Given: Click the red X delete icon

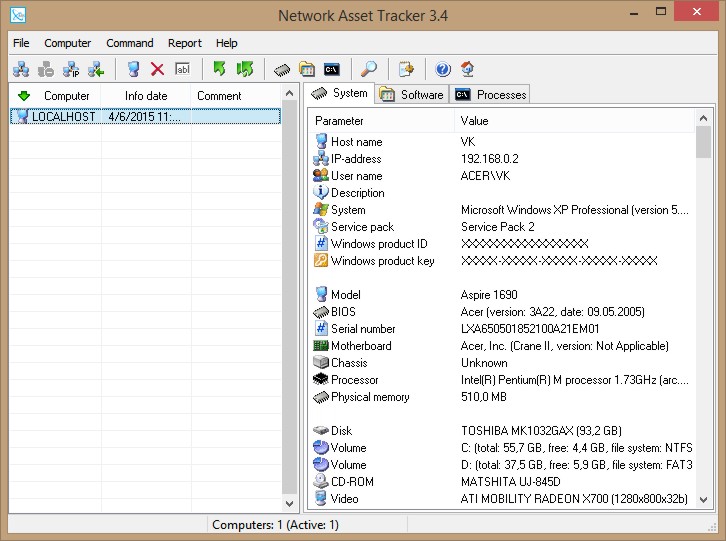Looking at the screenshot, I should pos(157,69).
